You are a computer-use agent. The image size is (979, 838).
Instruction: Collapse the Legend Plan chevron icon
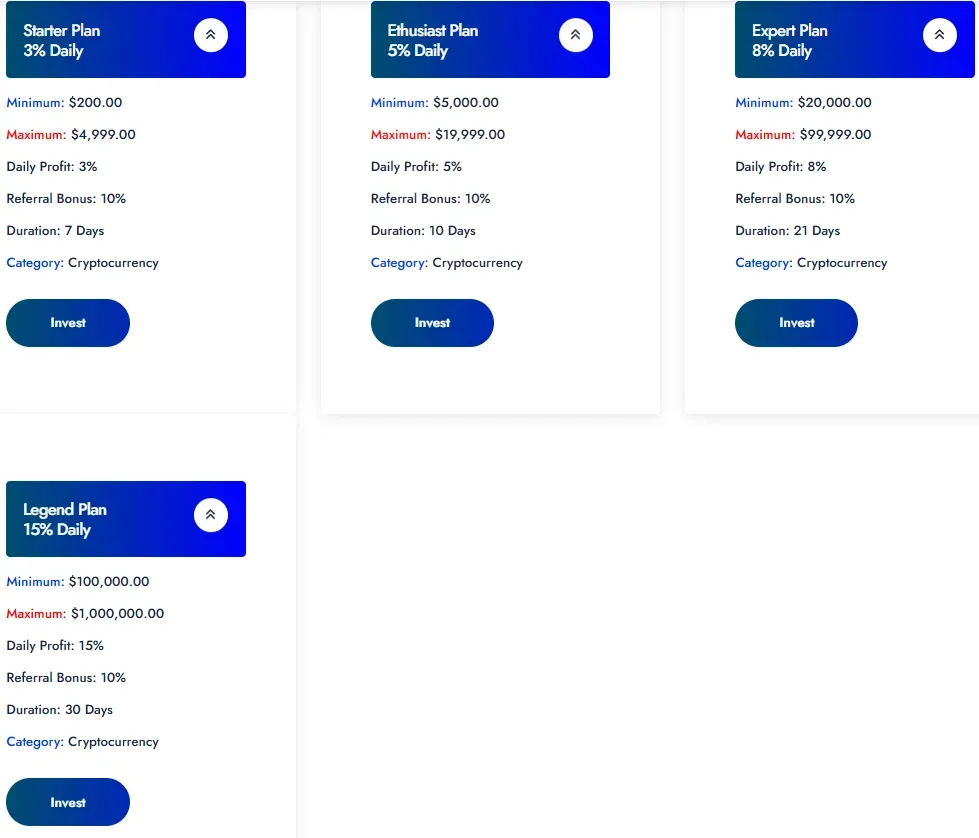click(x=210, y=515)
